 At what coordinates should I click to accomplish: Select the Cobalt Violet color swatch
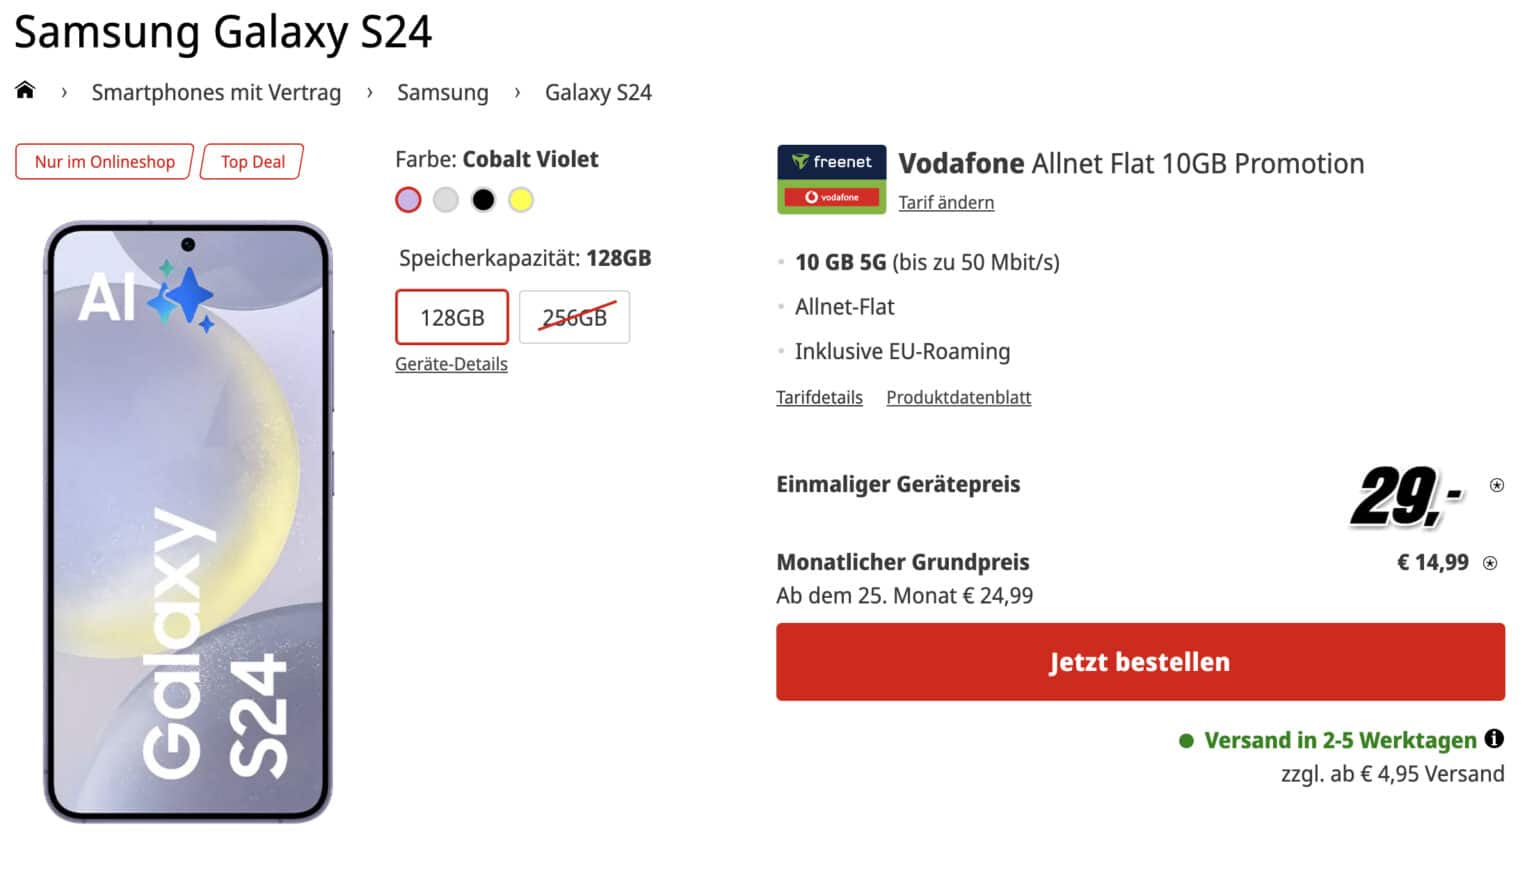[x=408, y=200]
